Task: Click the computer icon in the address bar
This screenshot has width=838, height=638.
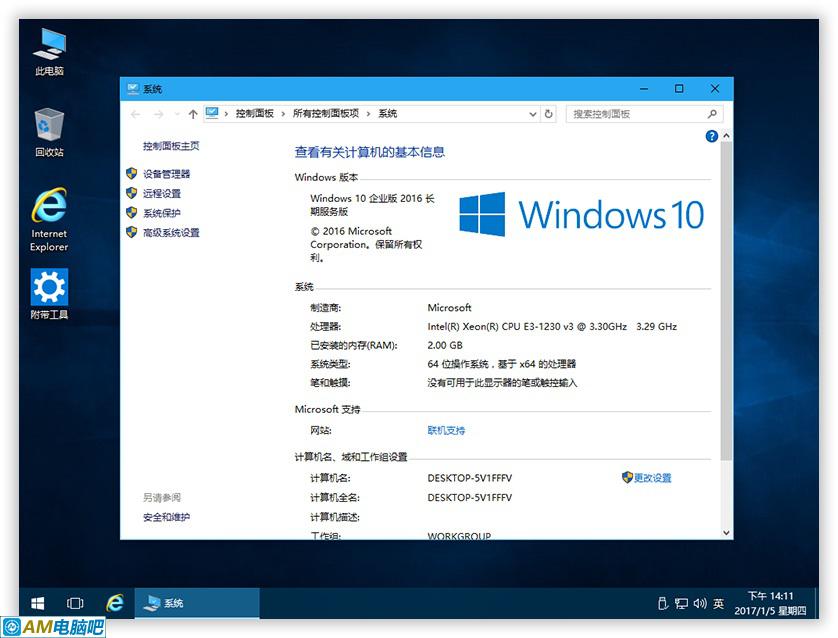Action: [212, 113]
